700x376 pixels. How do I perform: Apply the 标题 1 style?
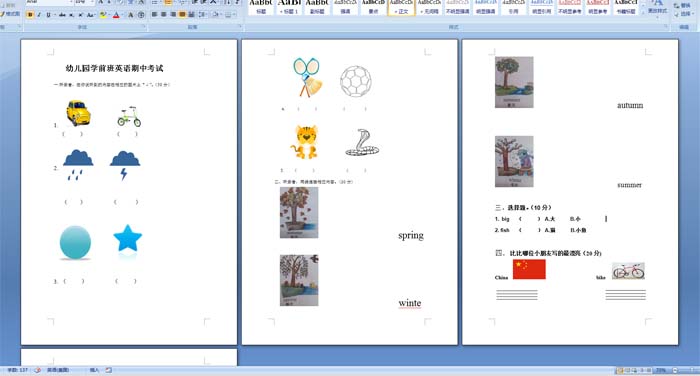coord(289,7)
